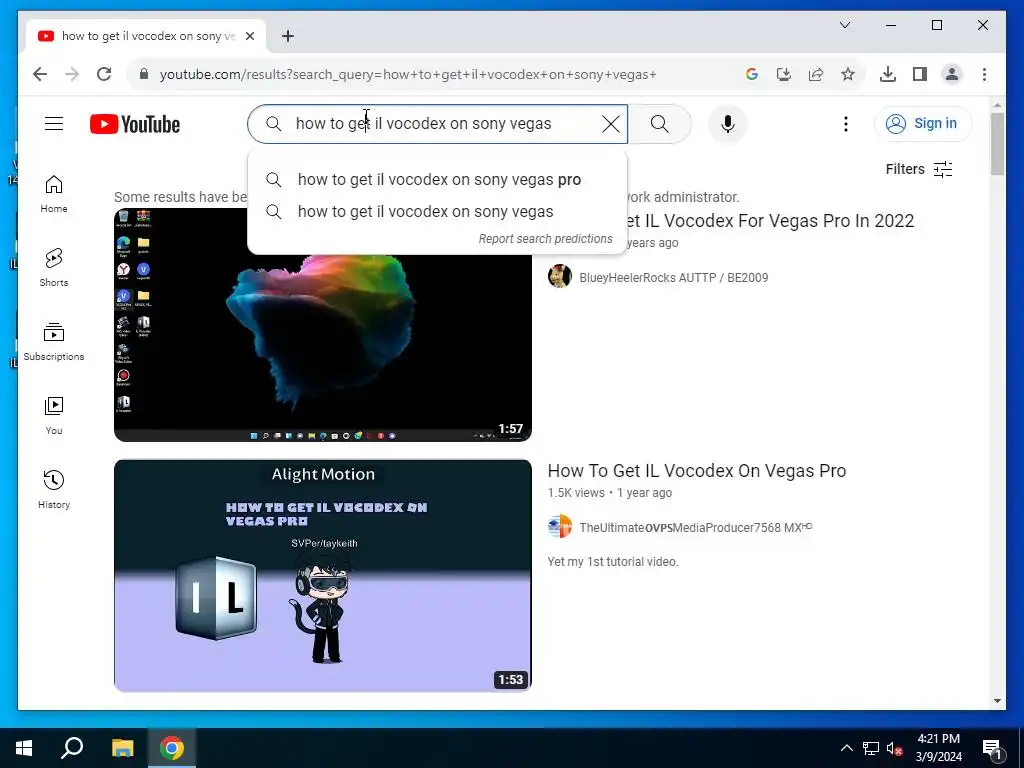Screen dimensions: 1024x768
Task: Play the Alight Motion 1:53 thumbnail
Action: click(323, 575)
